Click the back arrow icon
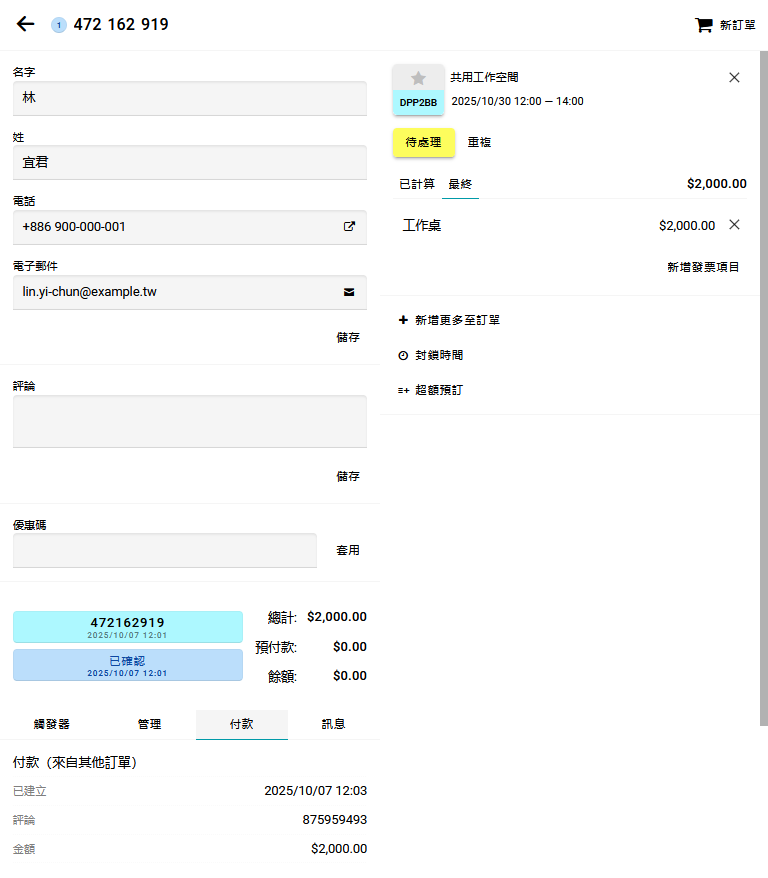The height and width of the screenshot is (878, 768). pos(26,24)
